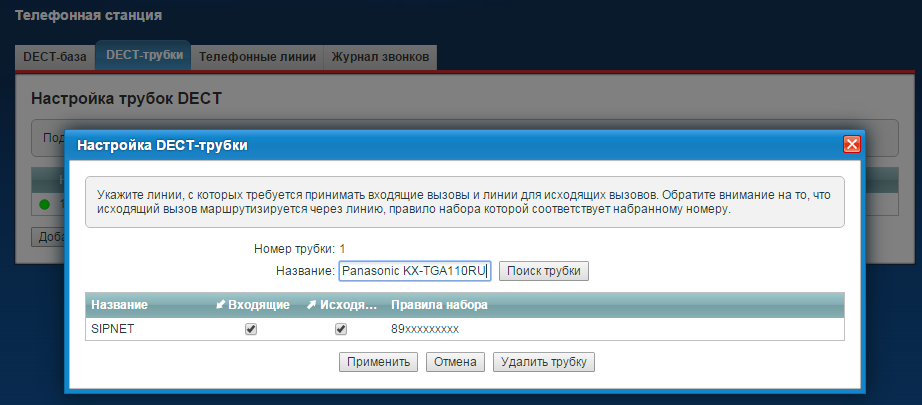Go to the Журнал звонков tab

(x=381, y=57)
